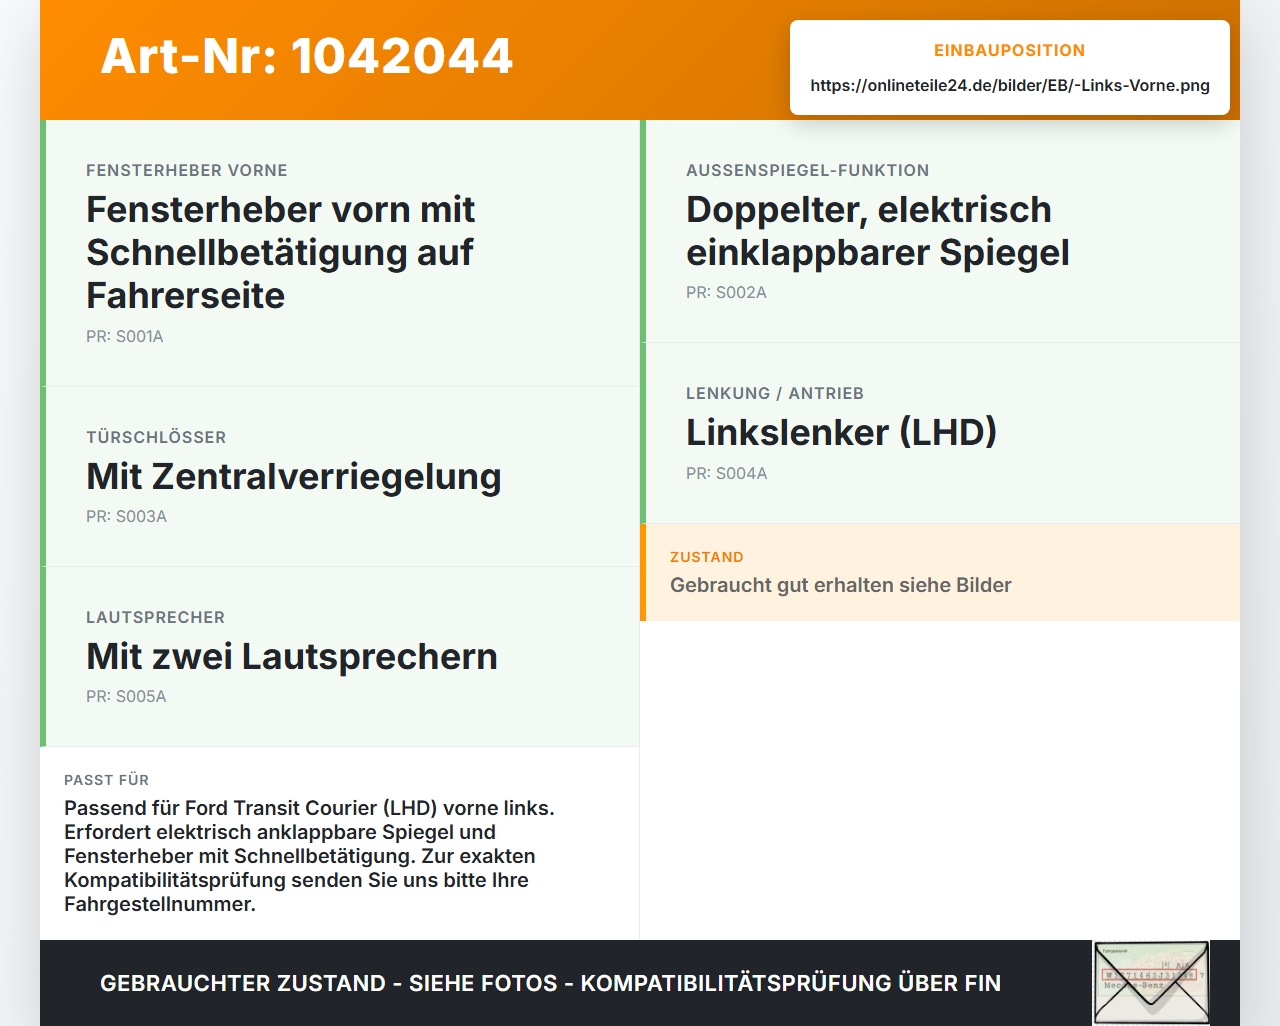Click PR code S004A
Viewport: 1280px width, 1026px height.
point(727,473)
